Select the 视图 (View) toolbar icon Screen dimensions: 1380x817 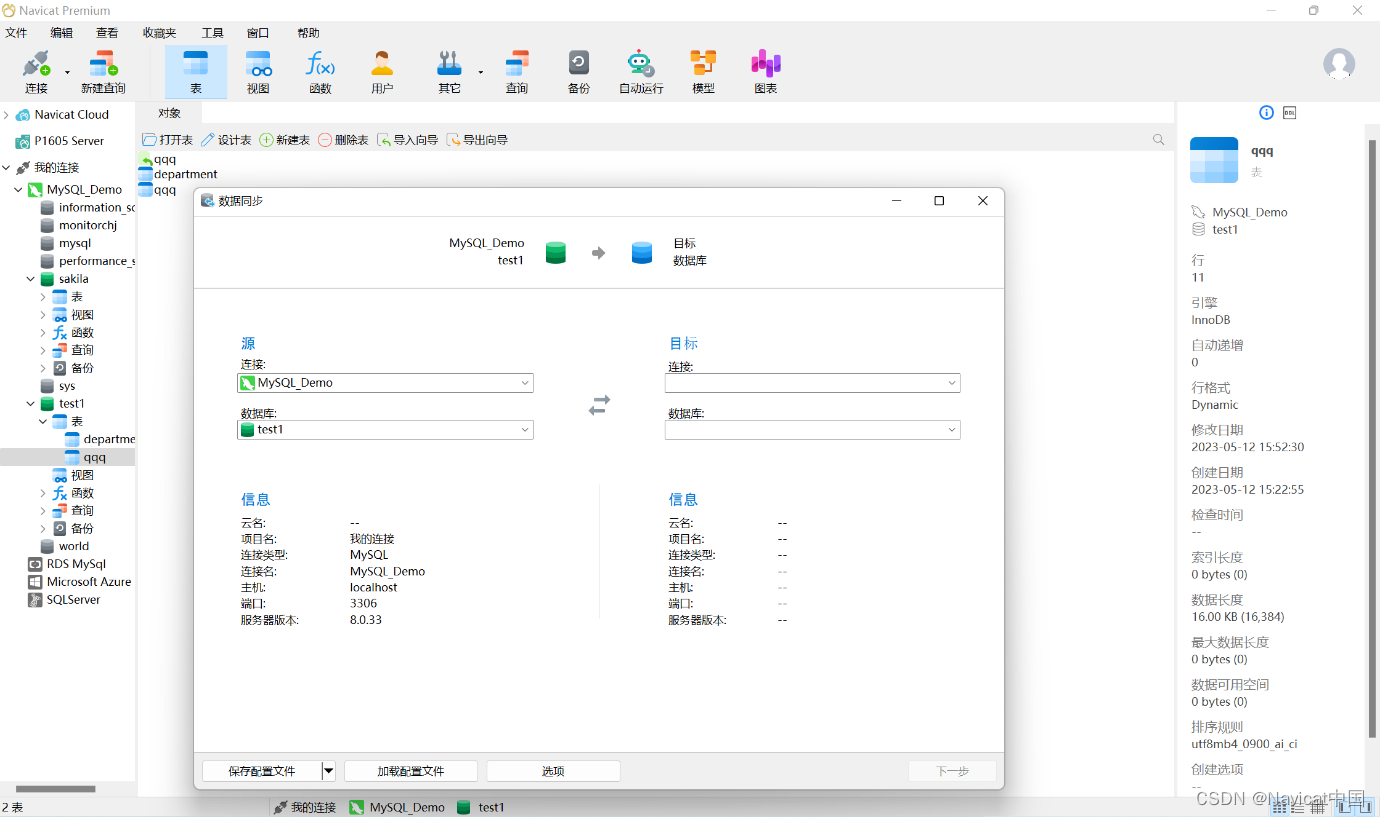point(258,72)
